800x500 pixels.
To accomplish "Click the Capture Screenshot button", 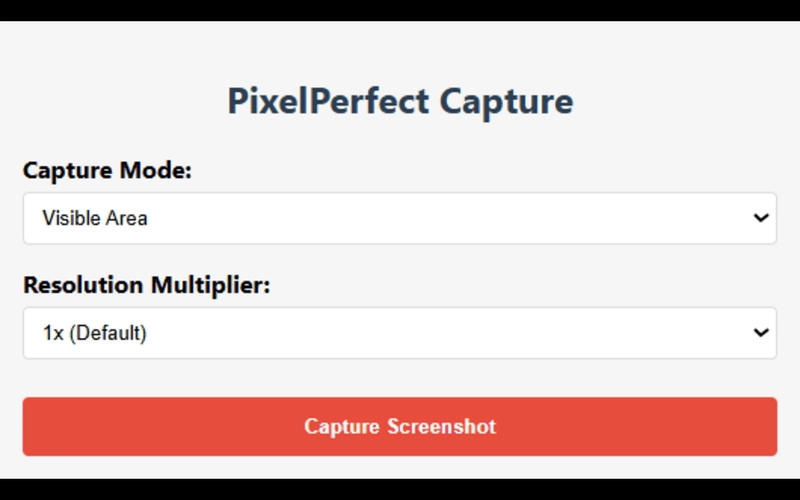I will (x=400, y=426).
